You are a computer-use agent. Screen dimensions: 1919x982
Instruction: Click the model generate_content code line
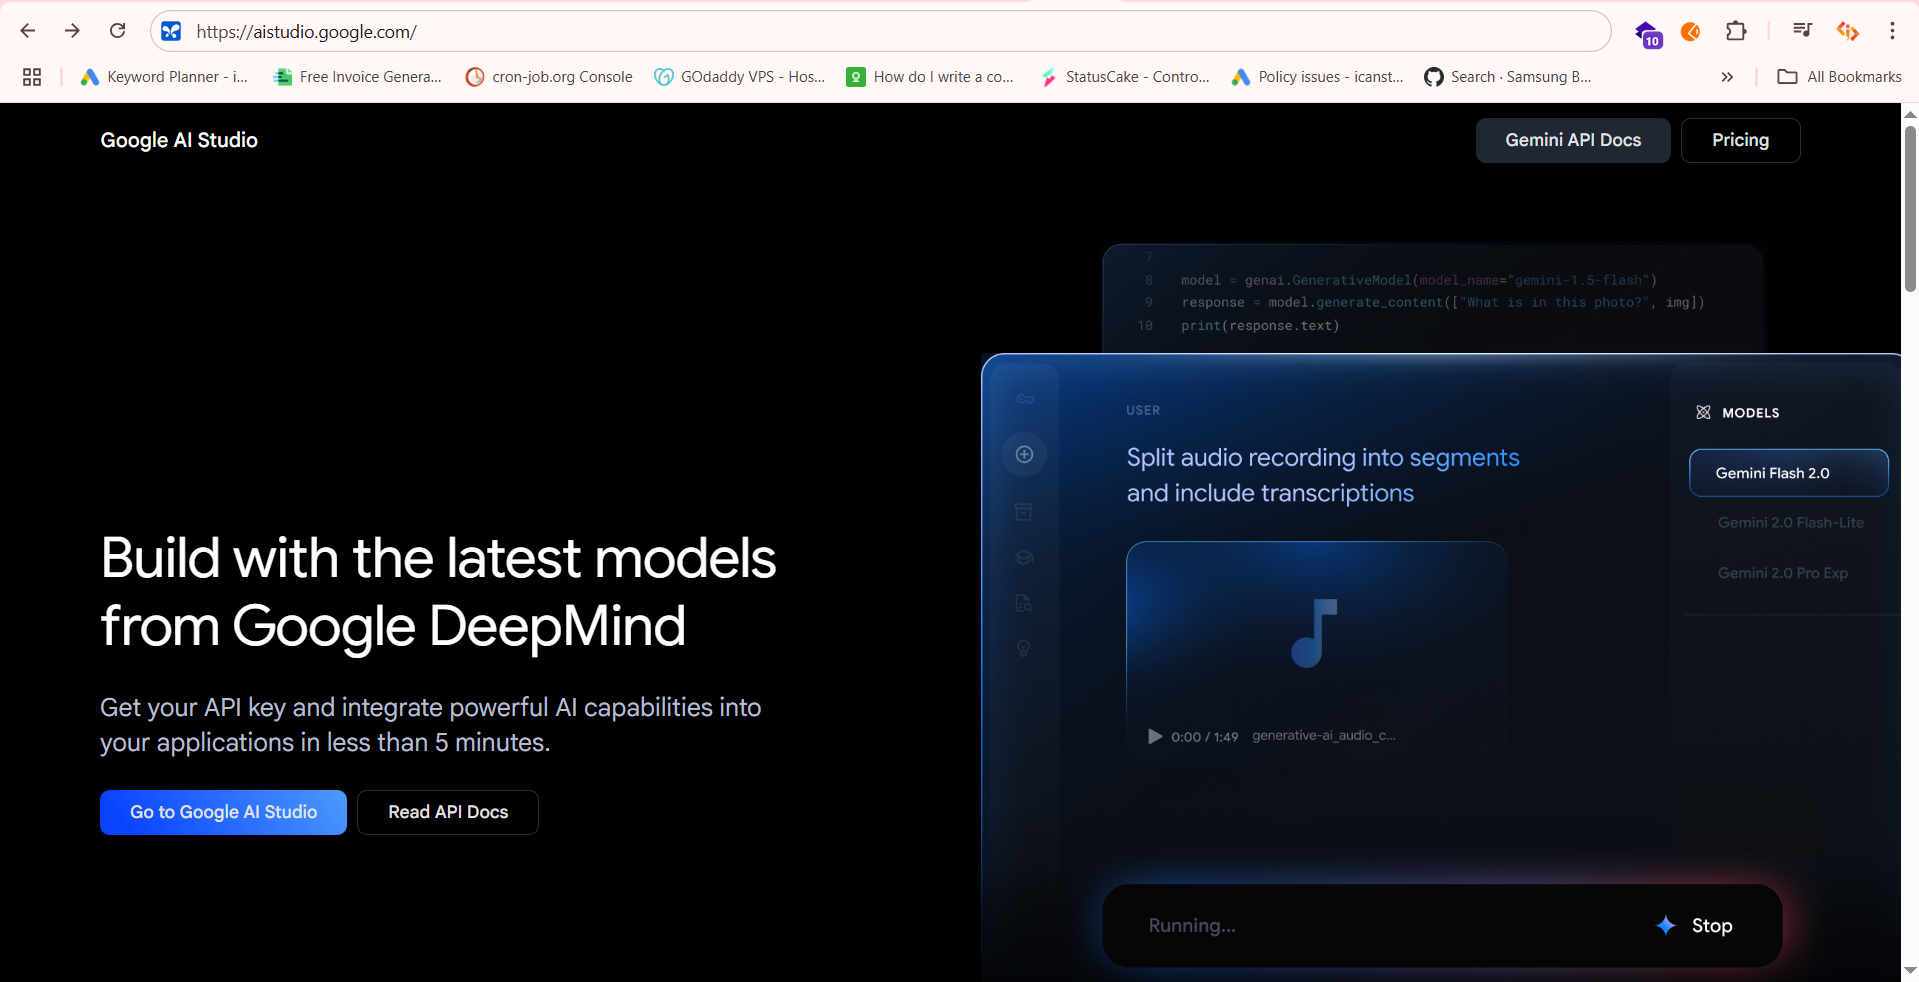click(x=1442, y=303)
